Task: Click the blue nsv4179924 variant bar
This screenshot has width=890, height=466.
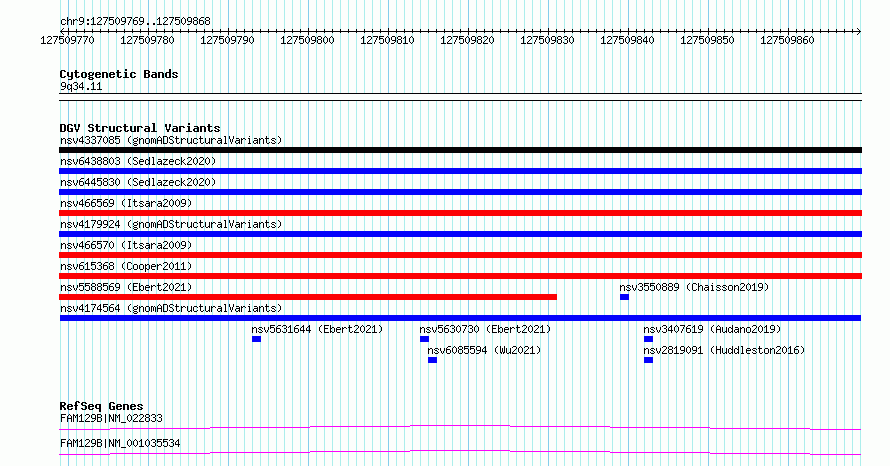Action: (460, 234)
